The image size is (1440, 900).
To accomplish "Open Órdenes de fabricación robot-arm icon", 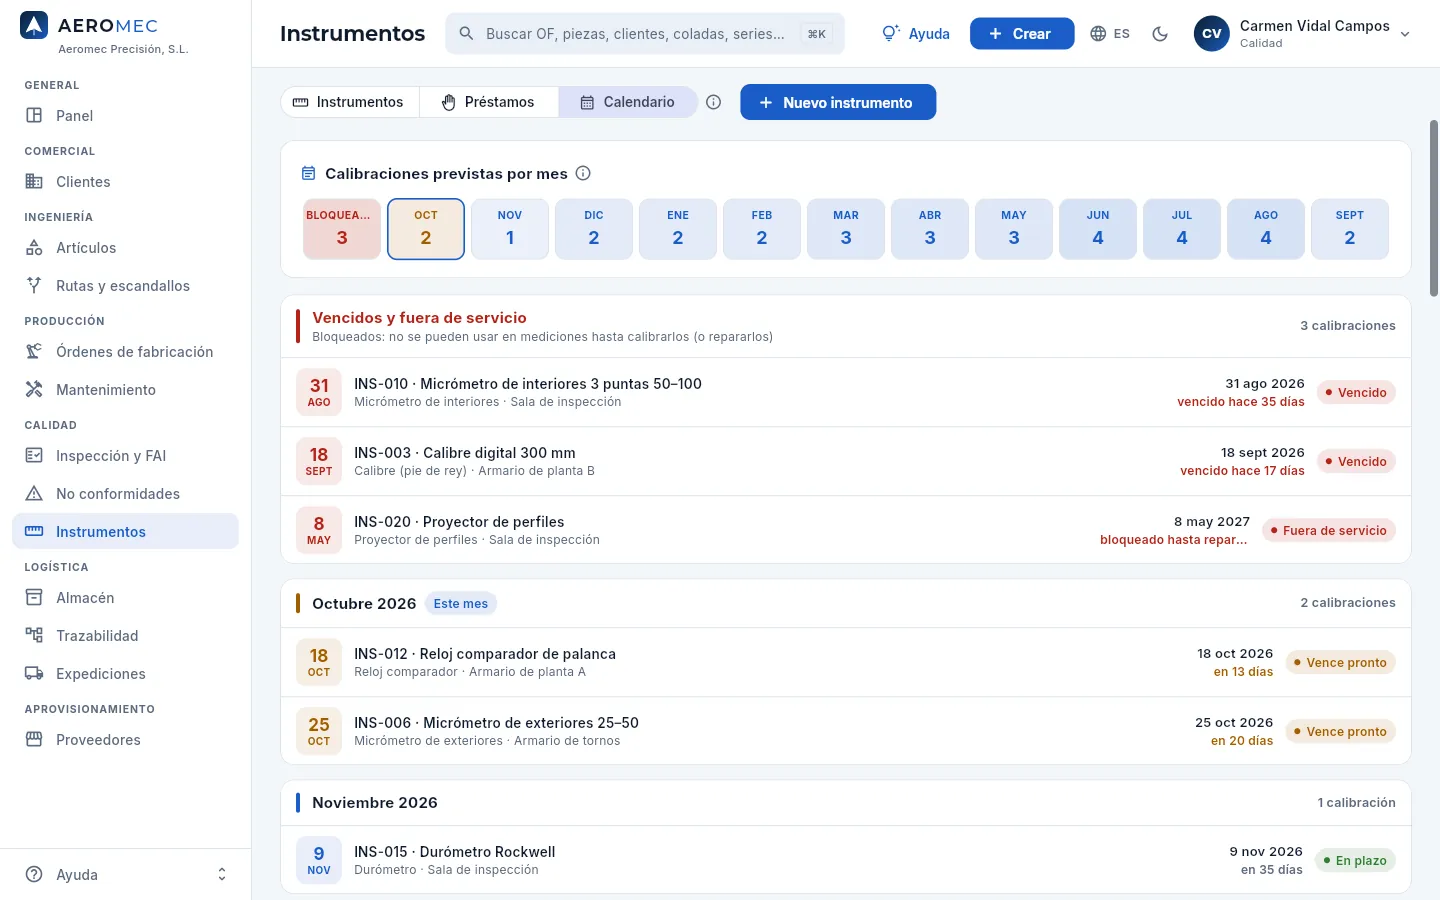I will click(34, 351).
